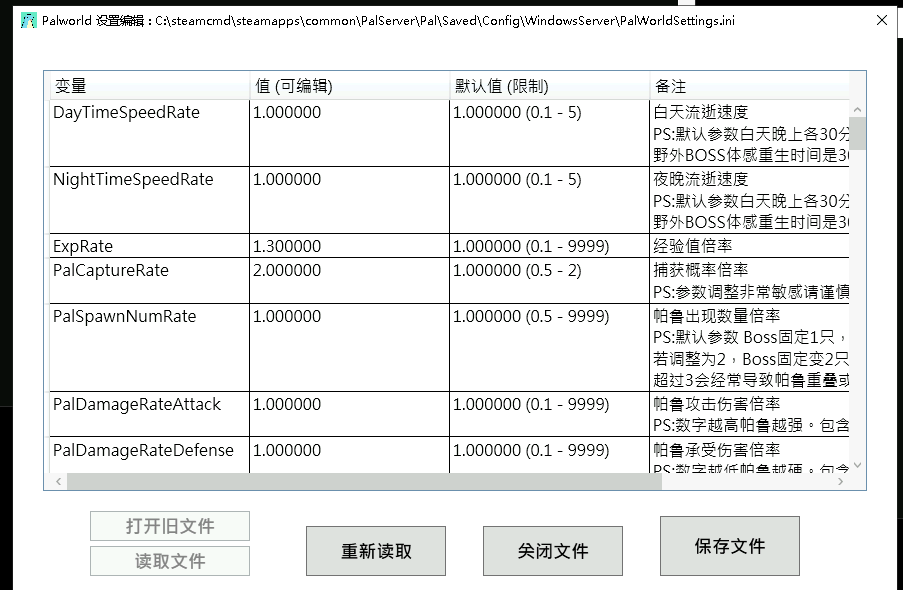This screenshot has width=903, height=590.
Task: Click the 默认值 (限制) column header
Action: tap(549, 86)
